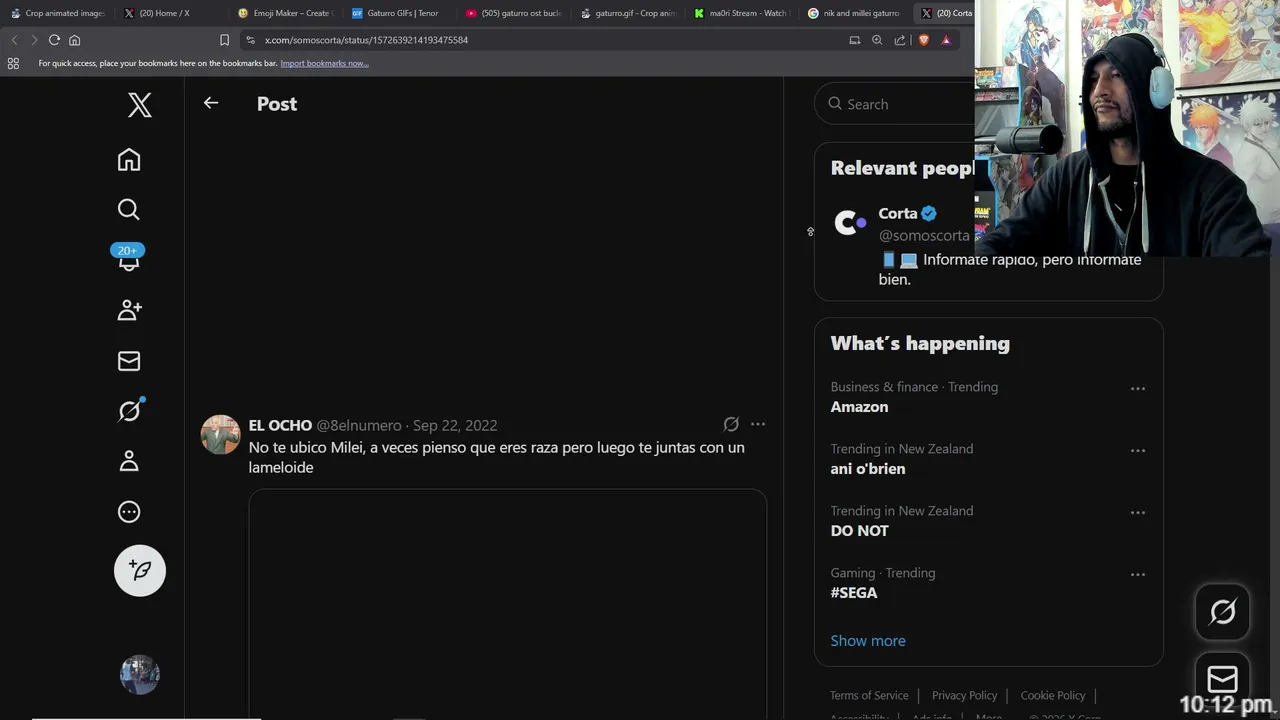Open the tweet's three-dot more menu
The image size is (1280, 720).
(758, 424)
